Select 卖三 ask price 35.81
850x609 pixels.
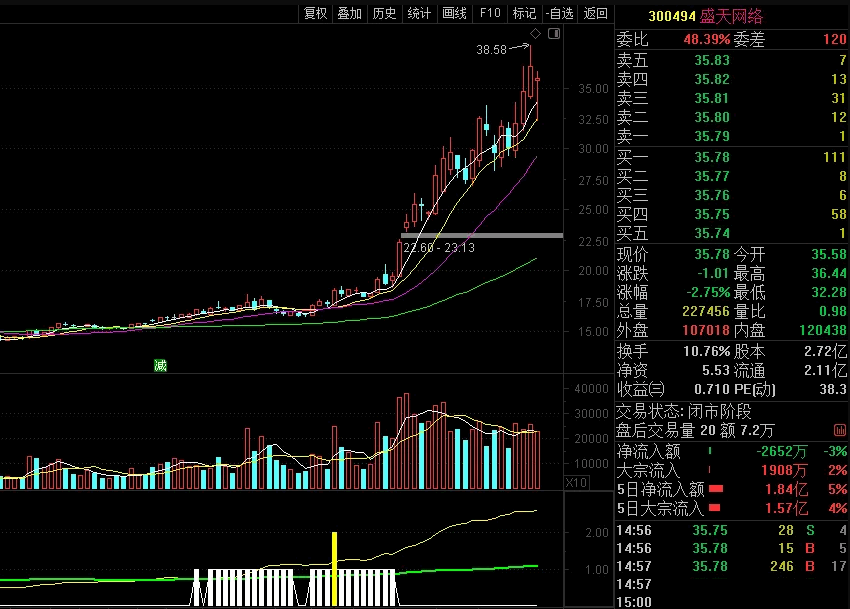712,98
